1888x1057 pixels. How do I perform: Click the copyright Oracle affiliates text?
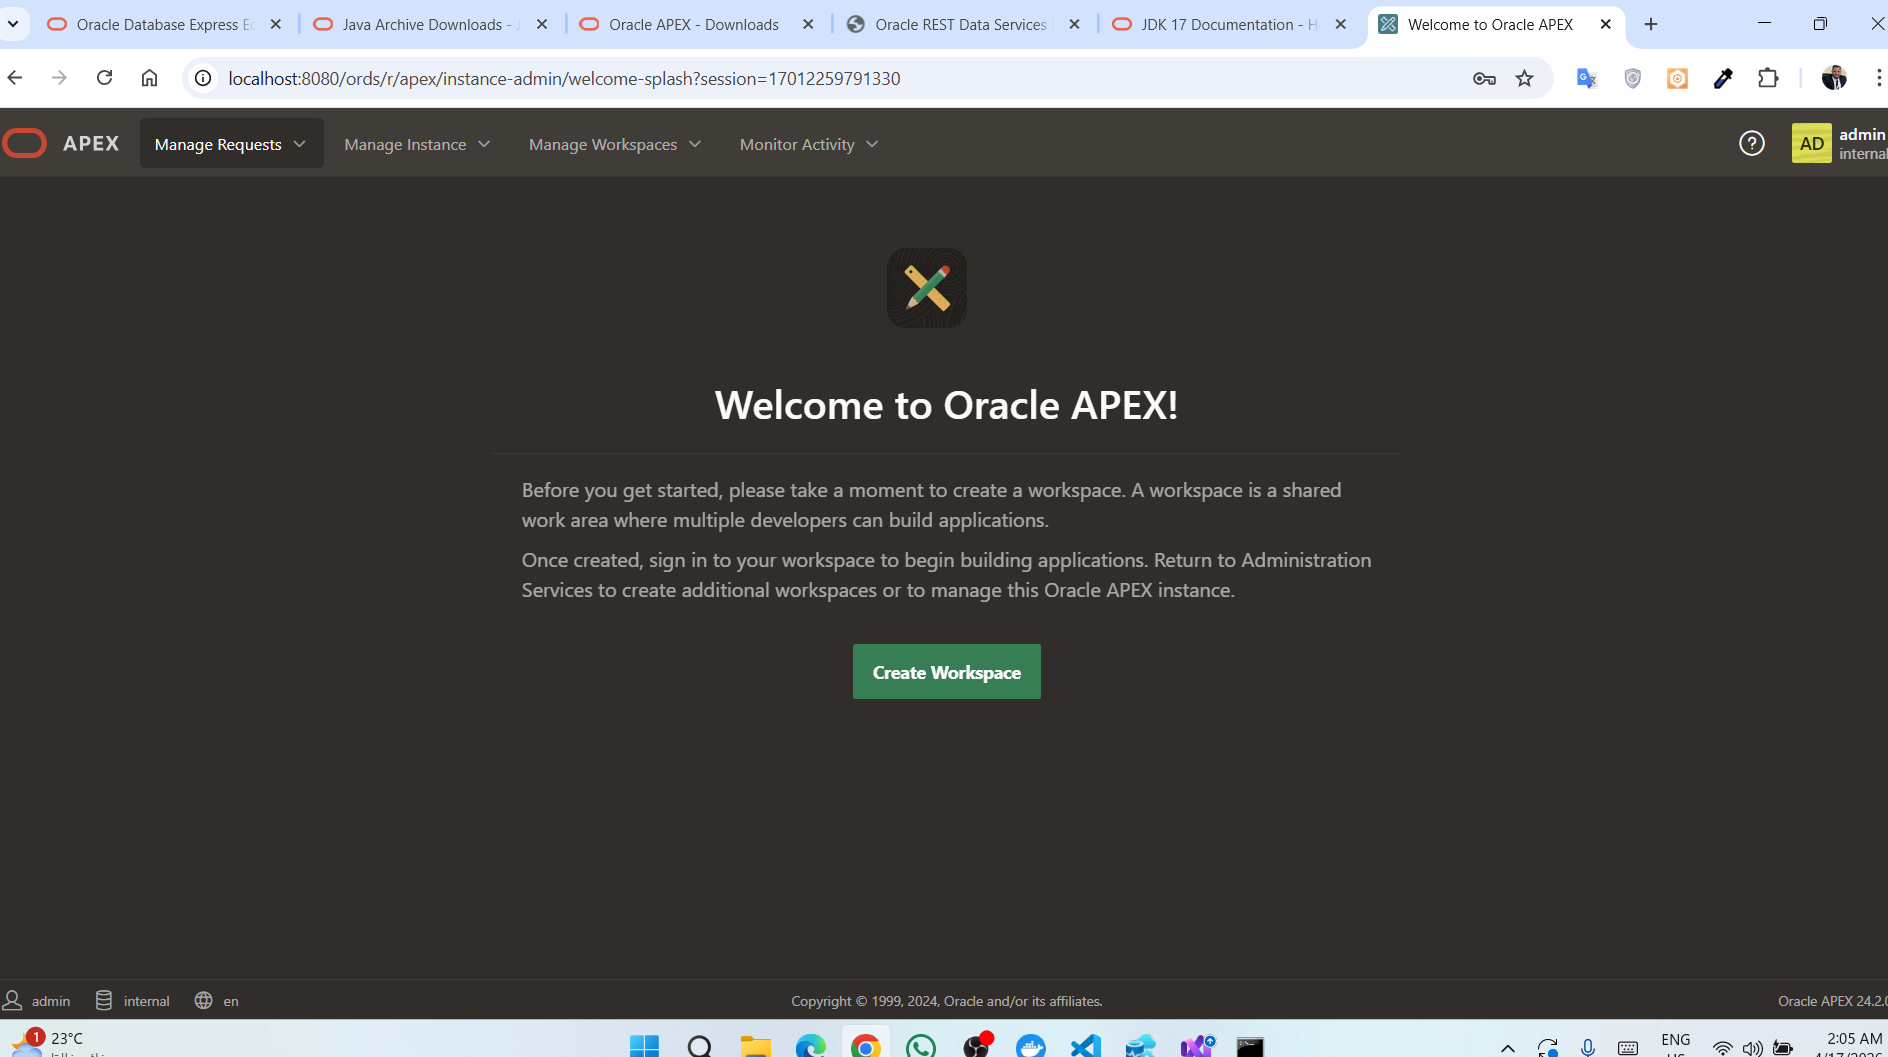946,1000
